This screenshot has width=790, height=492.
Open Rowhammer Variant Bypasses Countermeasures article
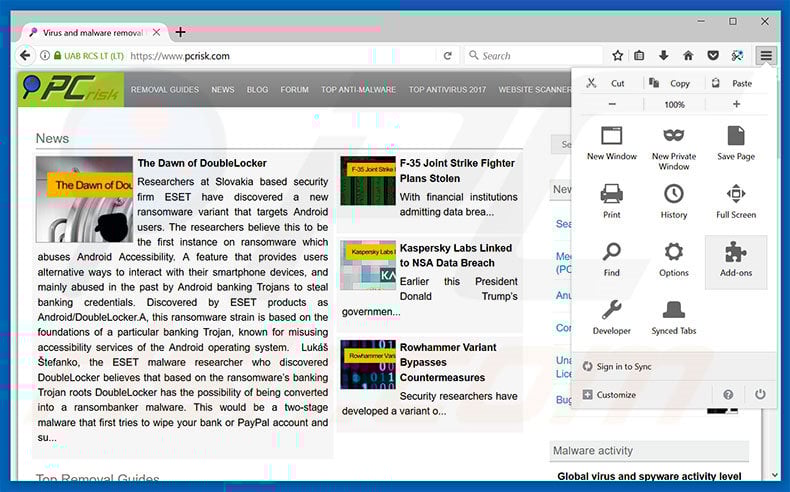coord(448,362)
